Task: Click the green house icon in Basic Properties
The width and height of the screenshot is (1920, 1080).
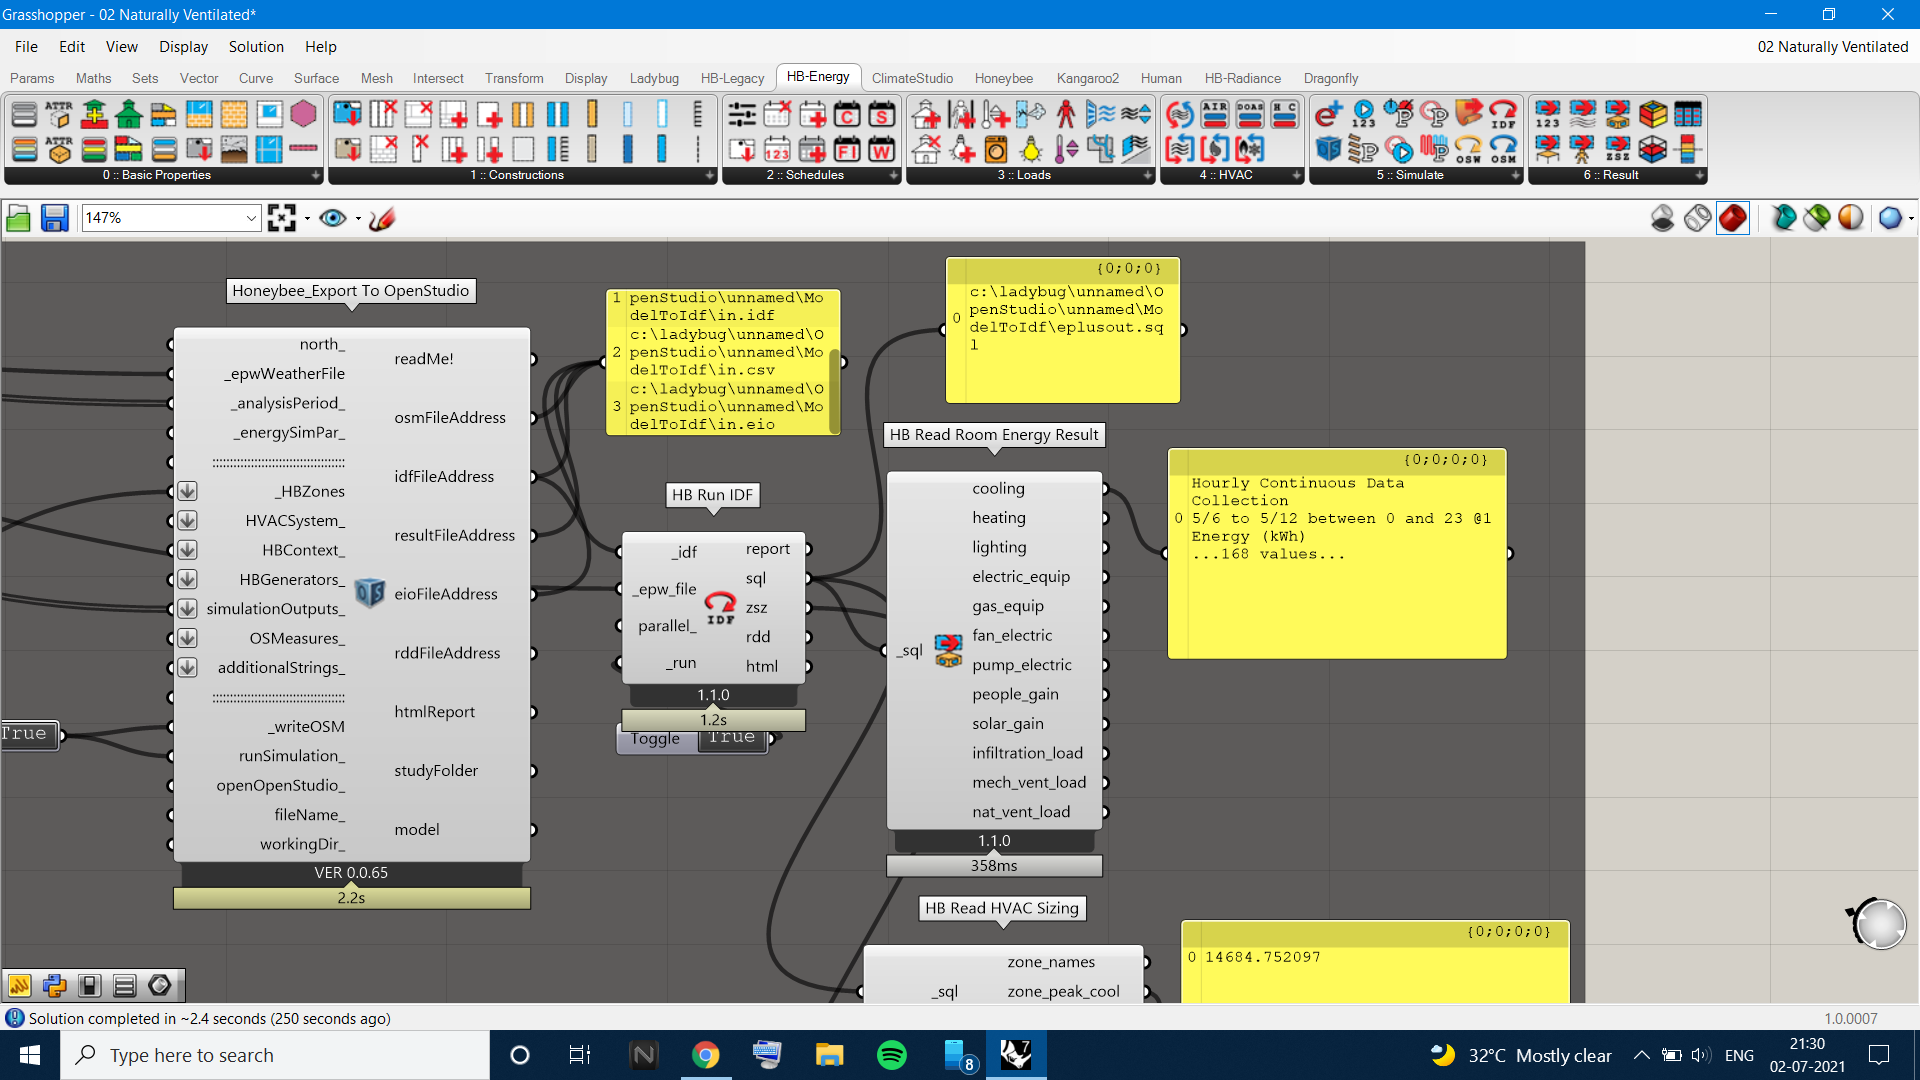Action: click(129, 114)
